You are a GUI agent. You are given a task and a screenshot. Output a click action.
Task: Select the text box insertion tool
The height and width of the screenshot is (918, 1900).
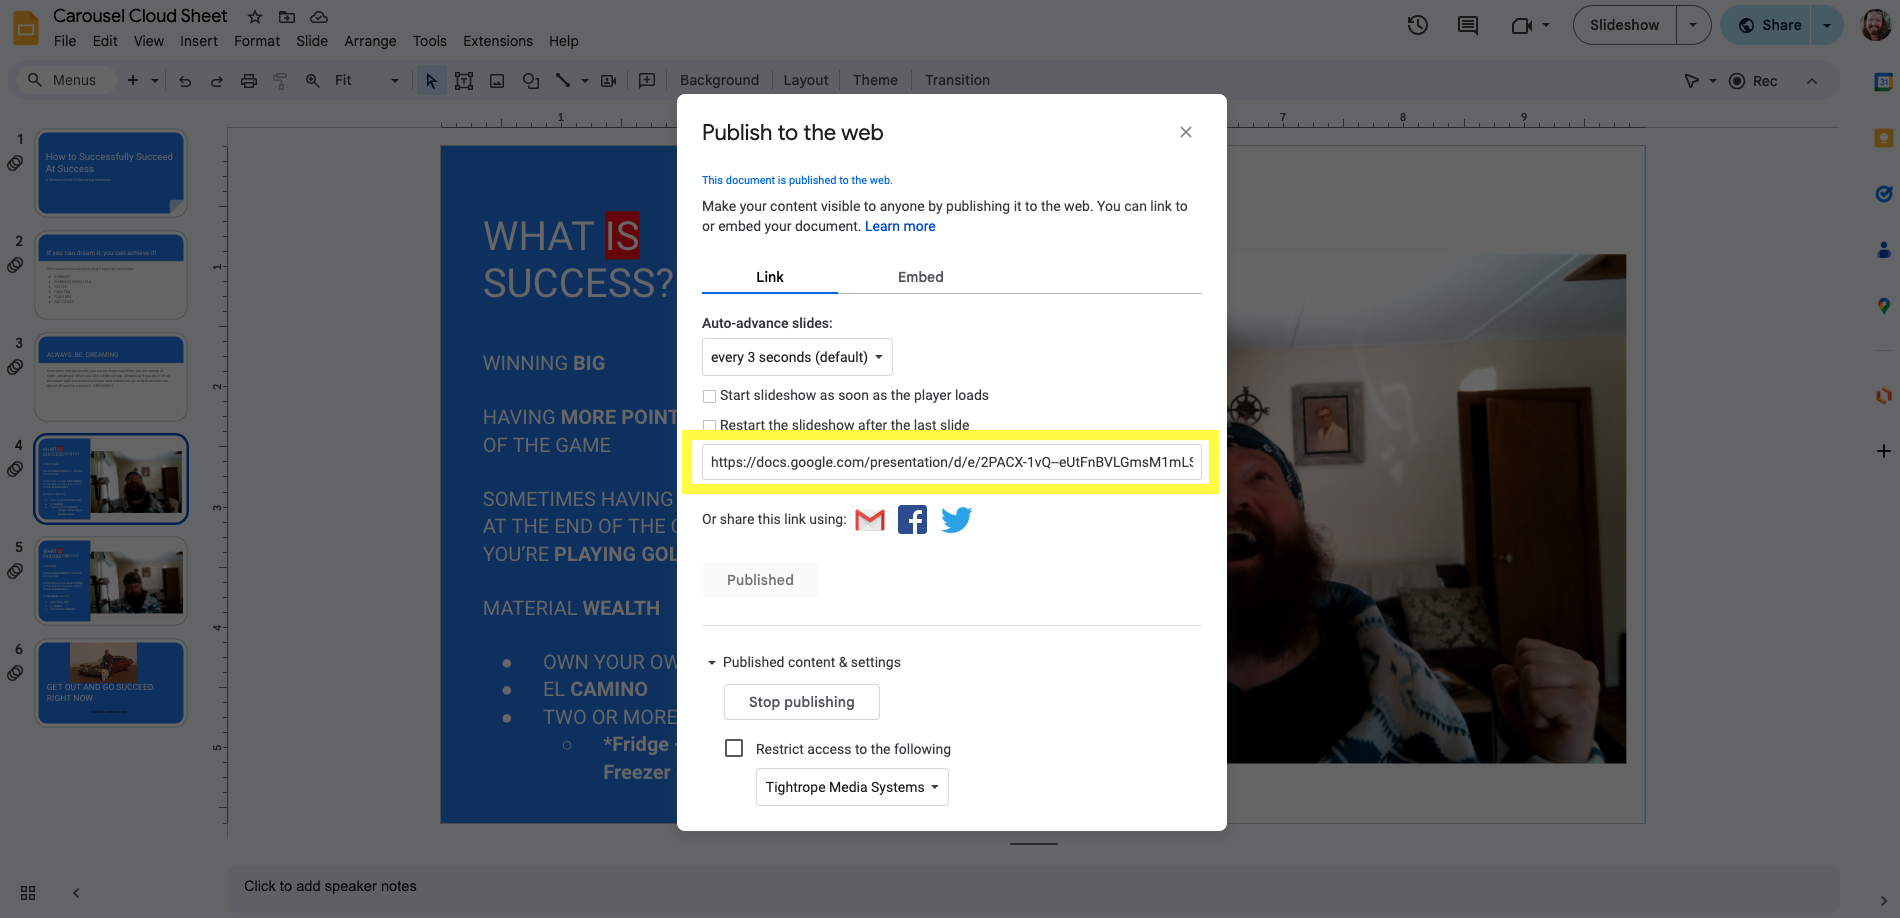[464, 80]
